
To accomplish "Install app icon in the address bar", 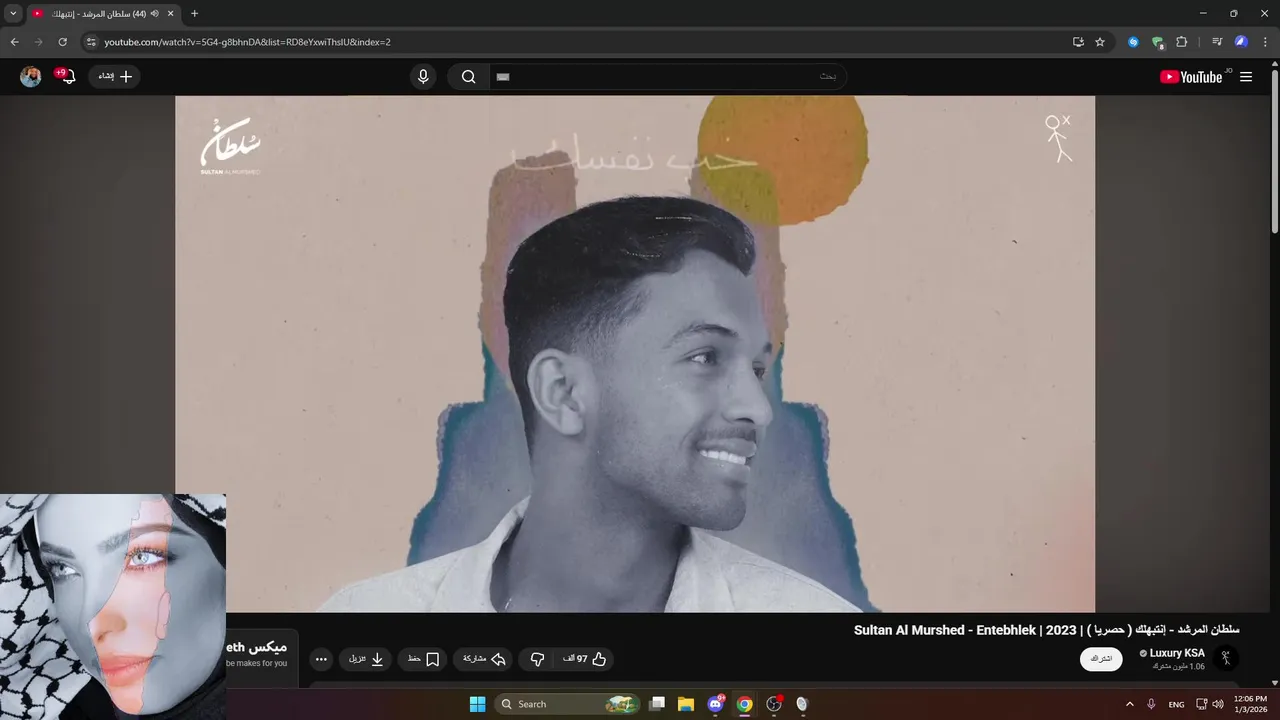I will click(x=1078, y=42).
